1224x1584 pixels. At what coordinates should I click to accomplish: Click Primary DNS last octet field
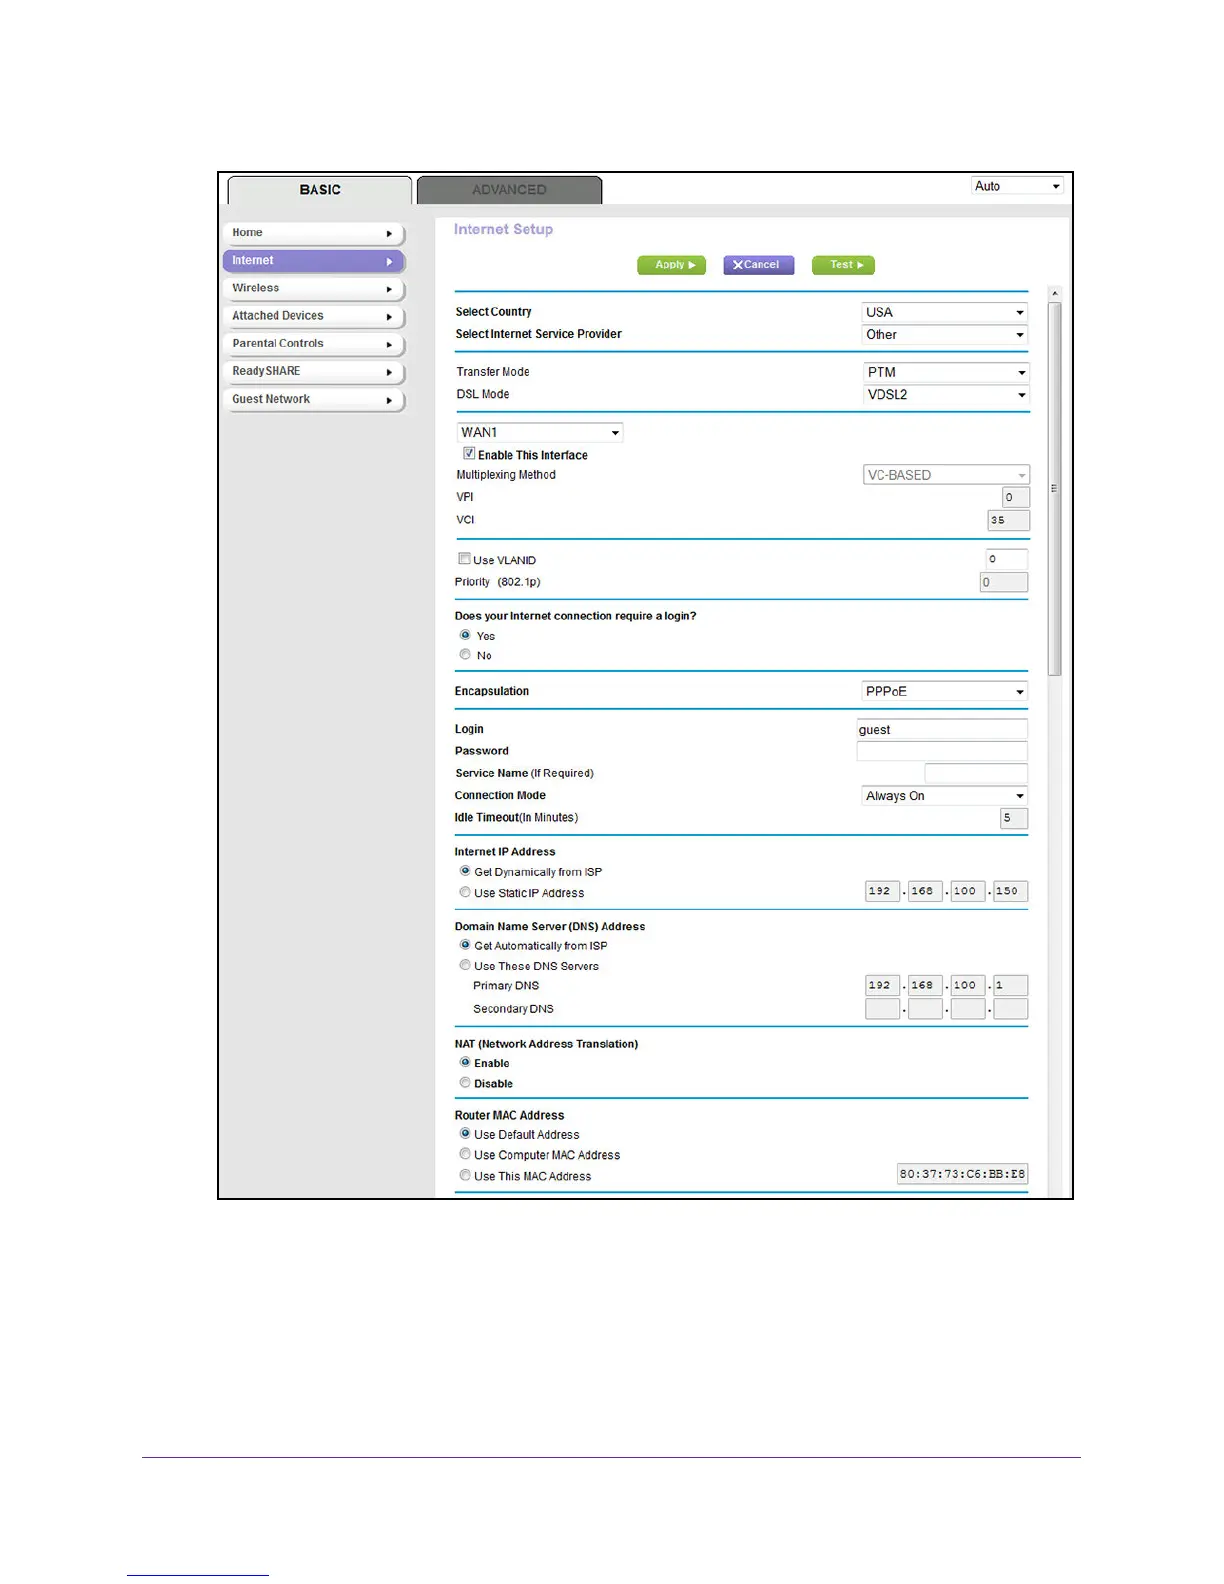pyautogui.click(x=1010, y=985)
